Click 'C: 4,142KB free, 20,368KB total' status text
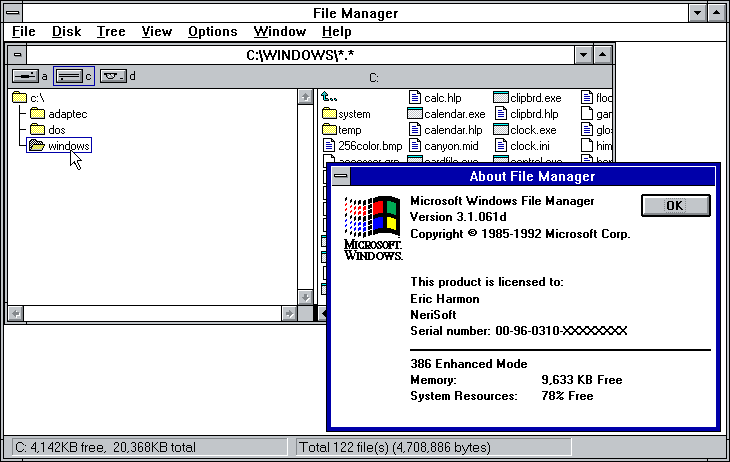This screenshot has width=730, height=462. [x=105, y=448]
